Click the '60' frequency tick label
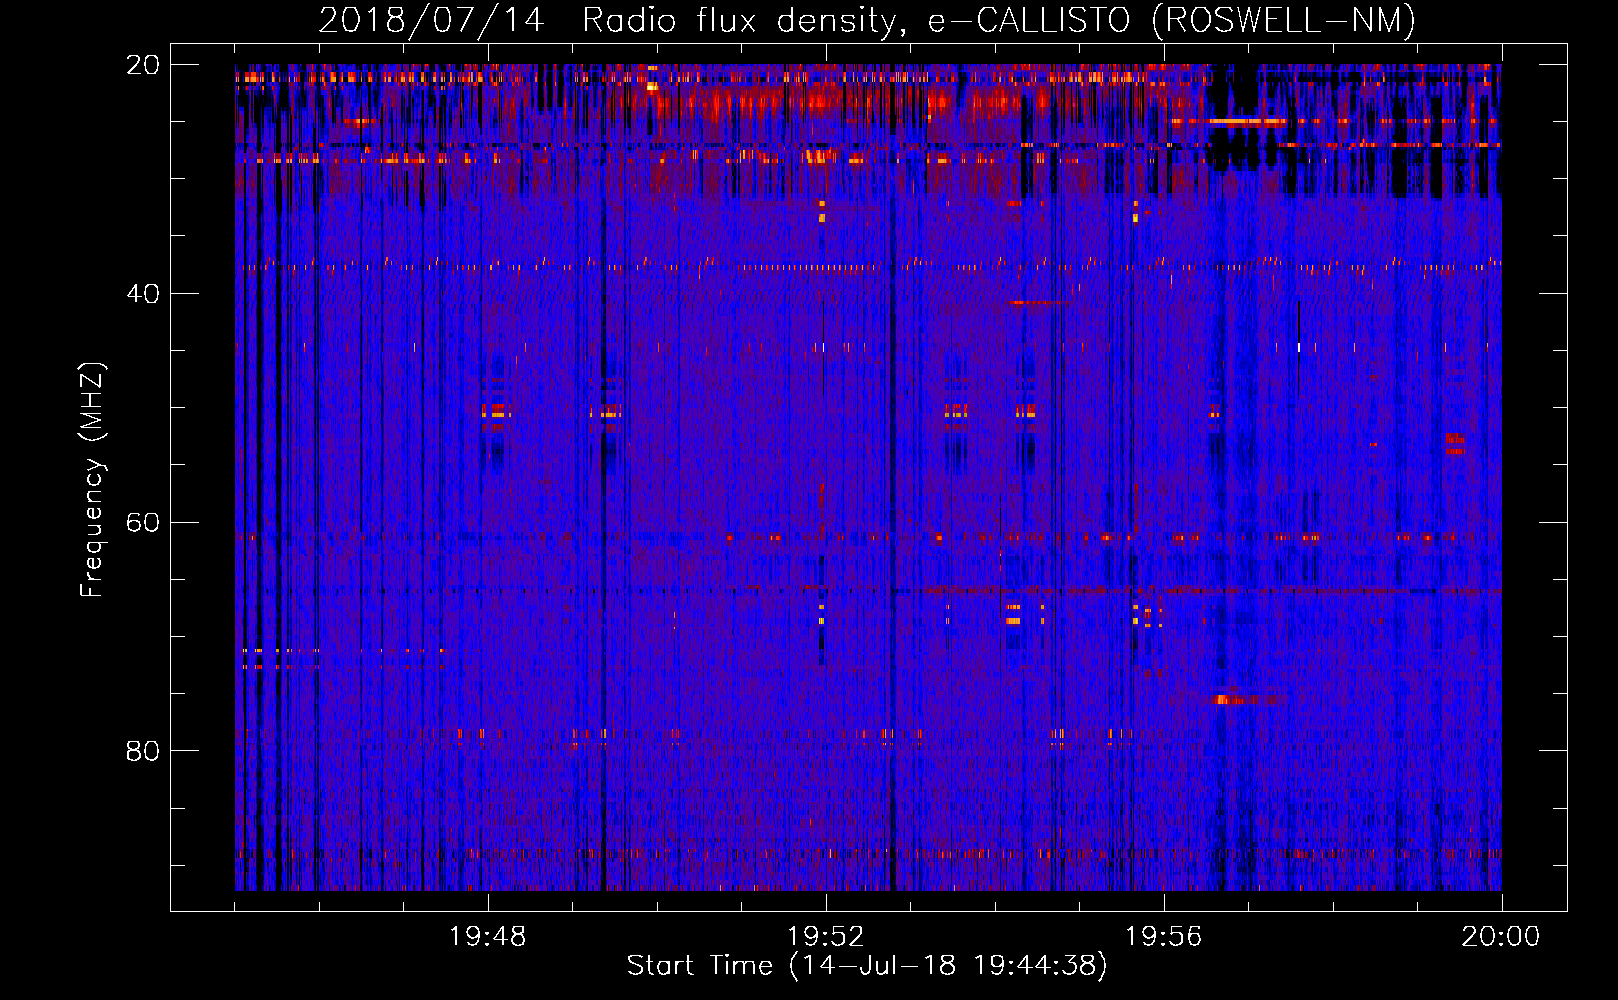 [143, 522]
